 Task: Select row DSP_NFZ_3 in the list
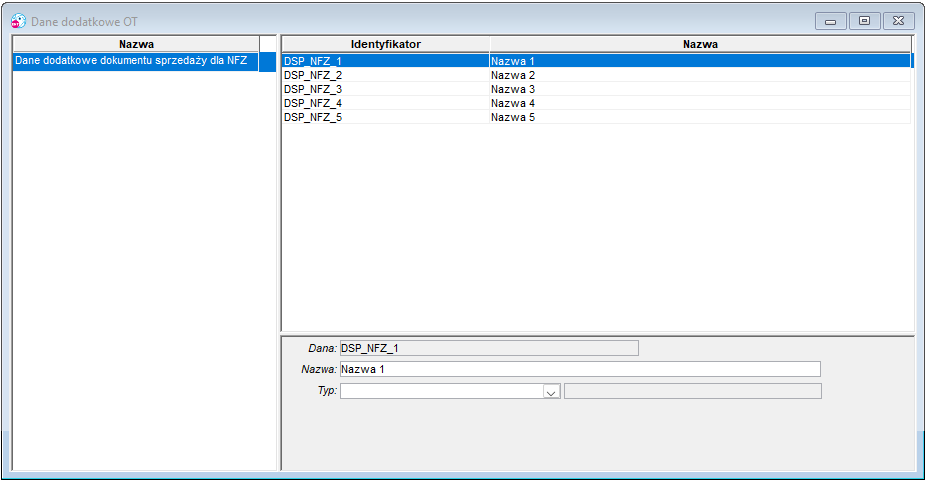596,89
